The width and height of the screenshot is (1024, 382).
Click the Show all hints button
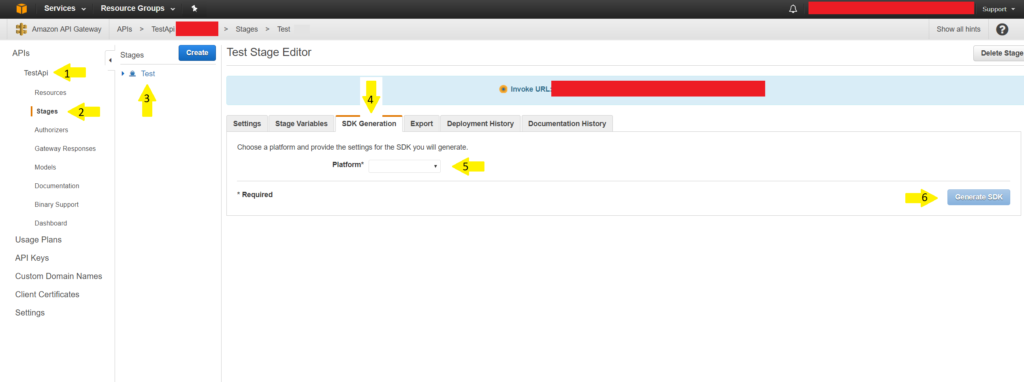(x=958, y=29)
